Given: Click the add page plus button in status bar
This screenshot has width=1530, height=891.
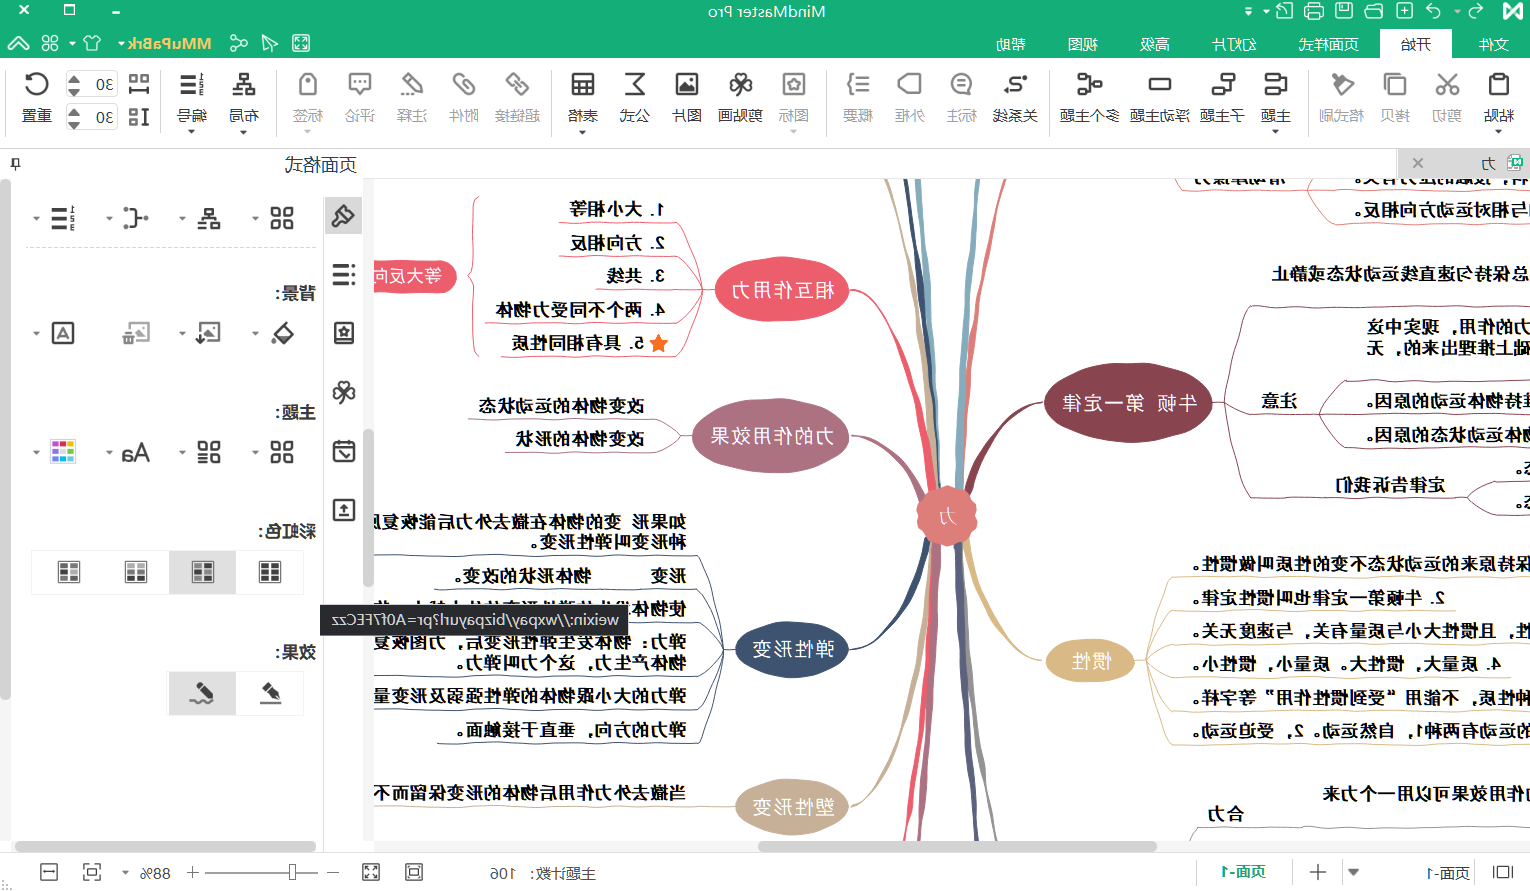Looking at the screenshot, I should (1318, 872).
